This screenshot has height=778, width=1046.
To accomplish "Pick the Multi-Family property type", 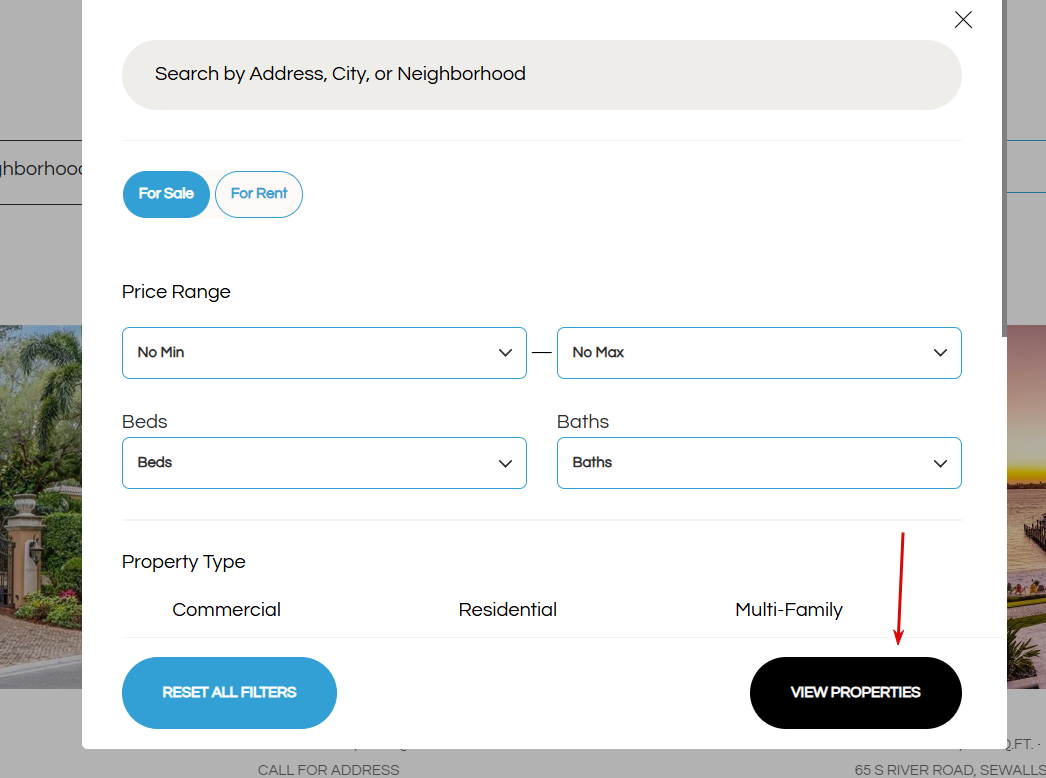I will 789,610.
